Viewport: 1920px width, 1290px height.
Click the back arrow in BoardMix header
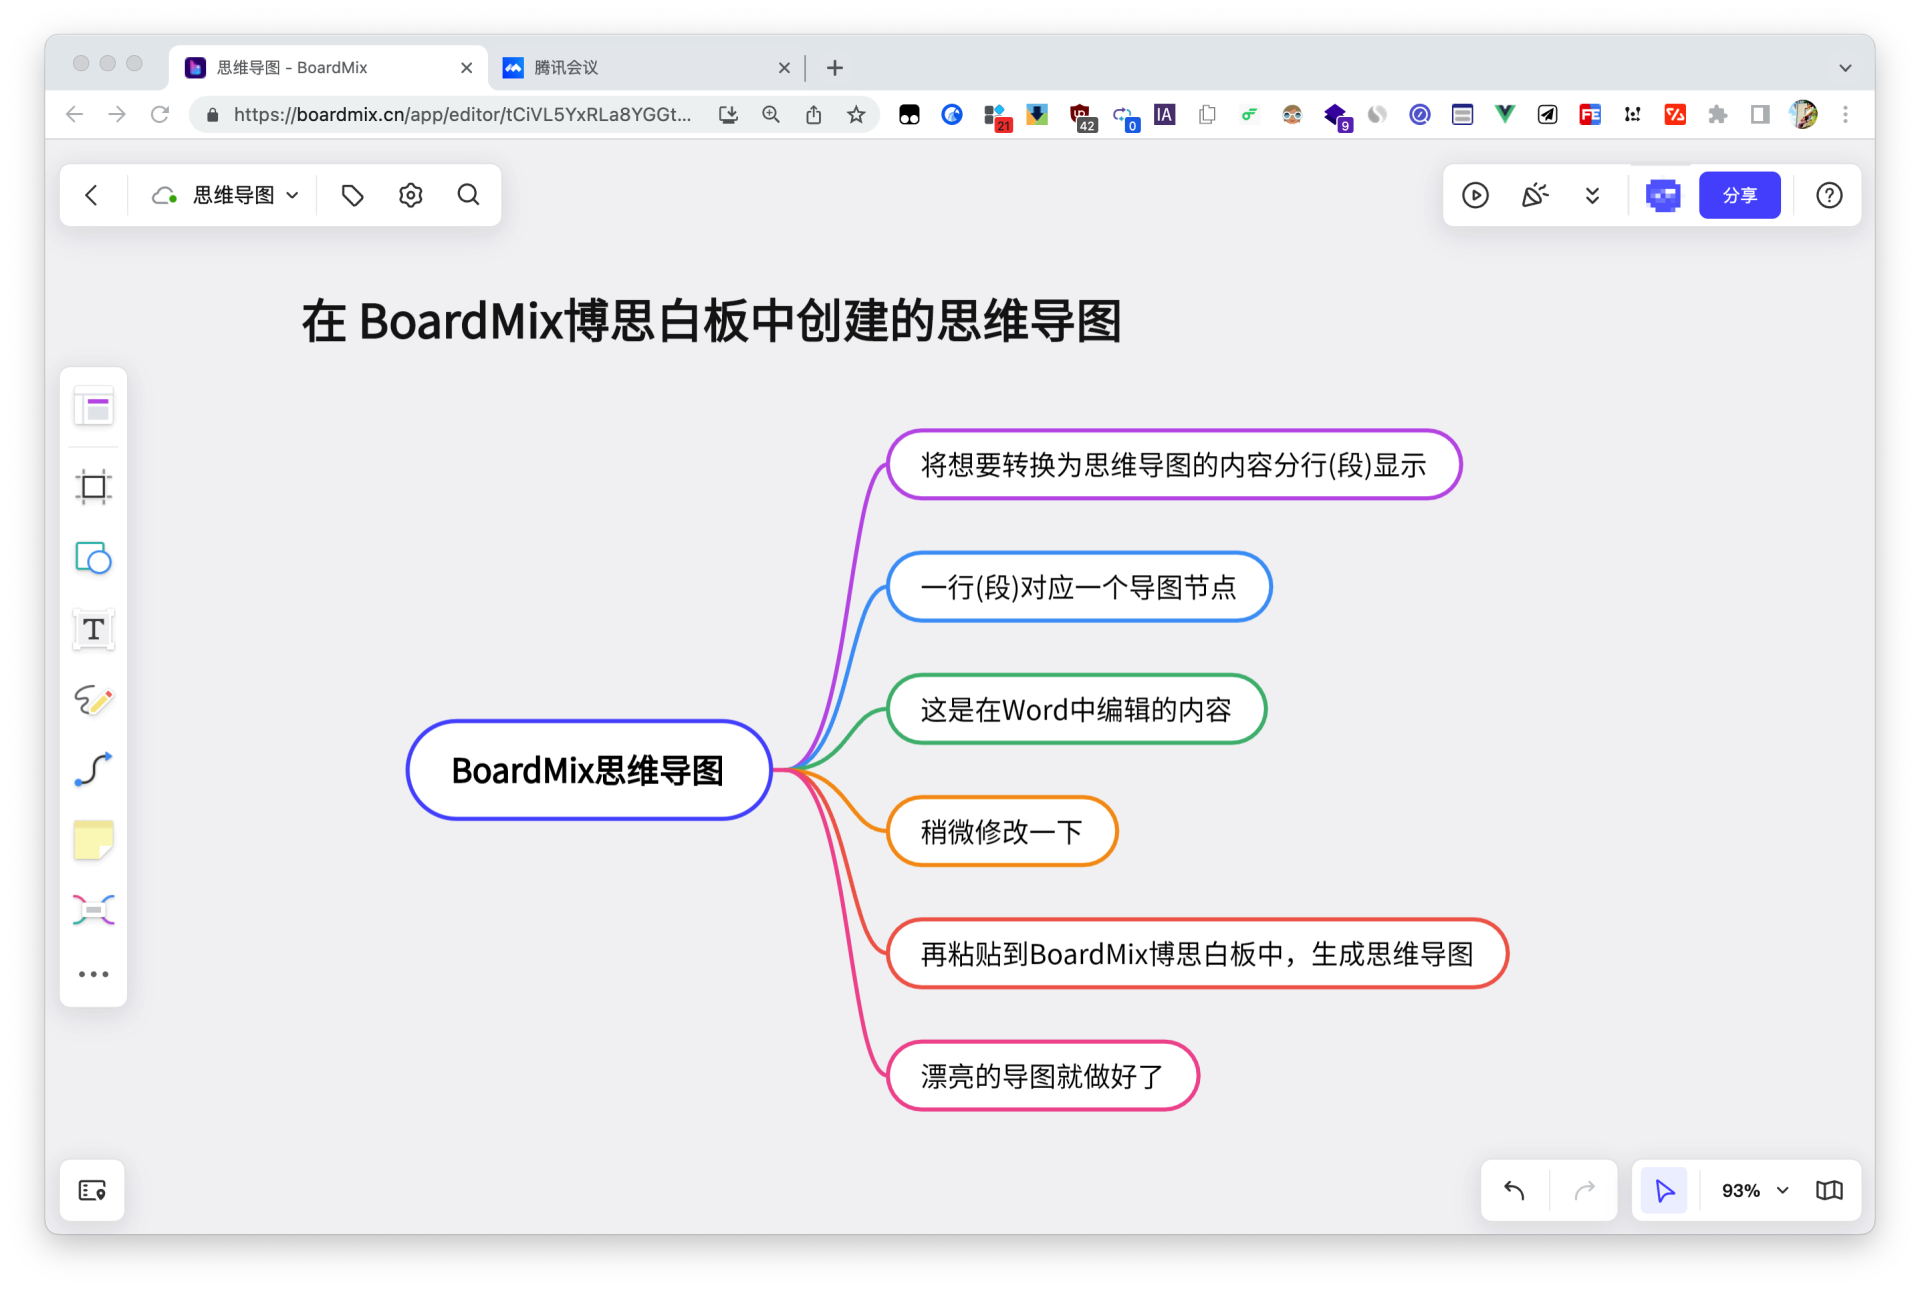coord(91,195)
